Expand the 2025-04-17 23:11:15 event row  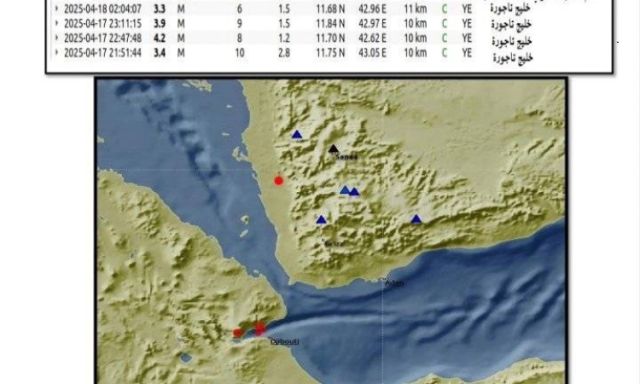click(x=56, y=23)
